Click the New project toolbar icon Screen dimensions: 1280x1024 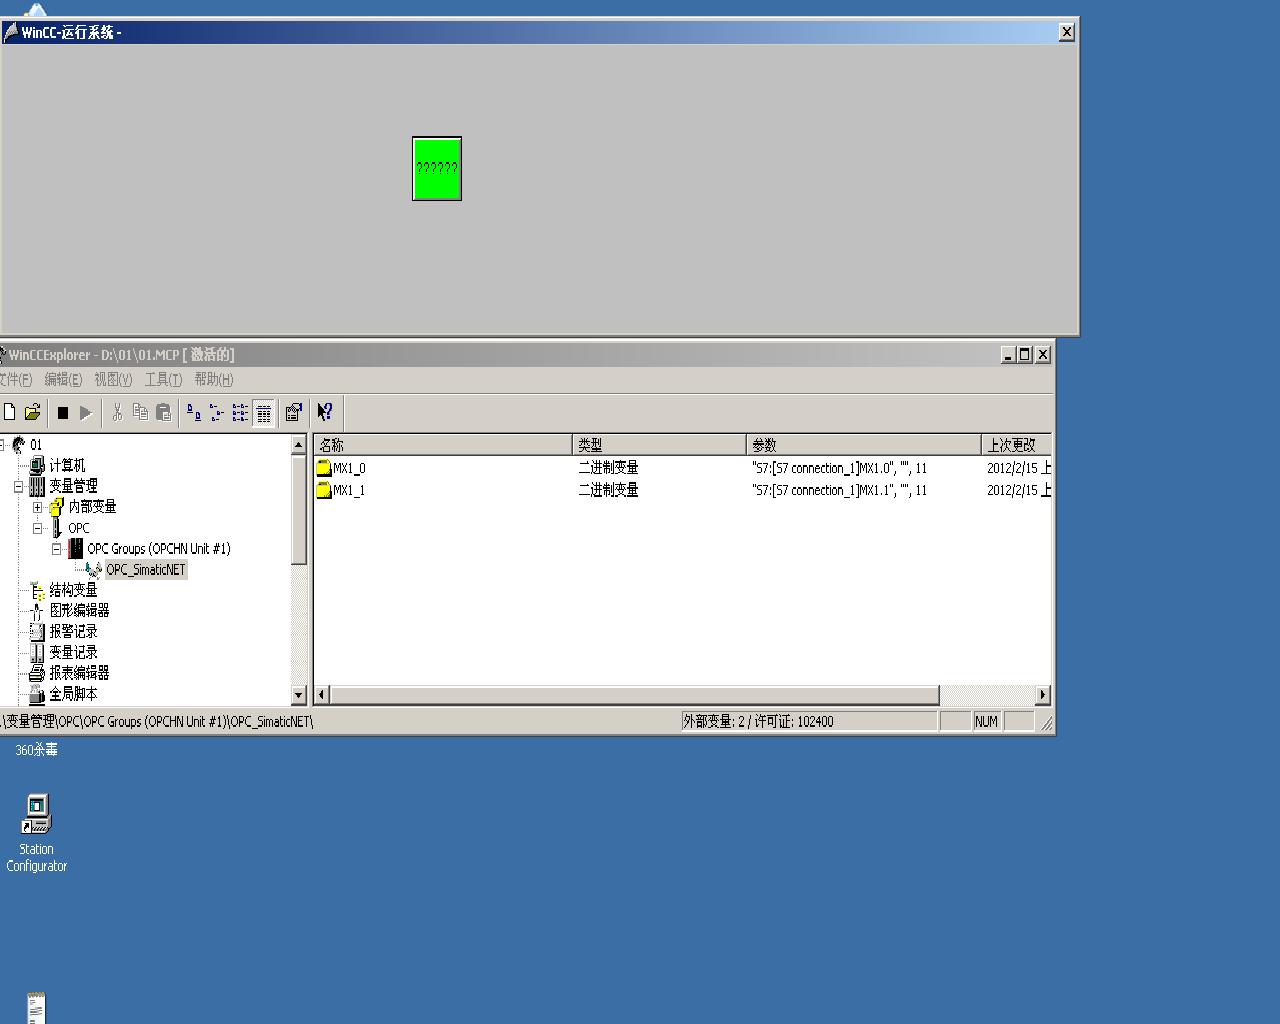coord(9,412)
